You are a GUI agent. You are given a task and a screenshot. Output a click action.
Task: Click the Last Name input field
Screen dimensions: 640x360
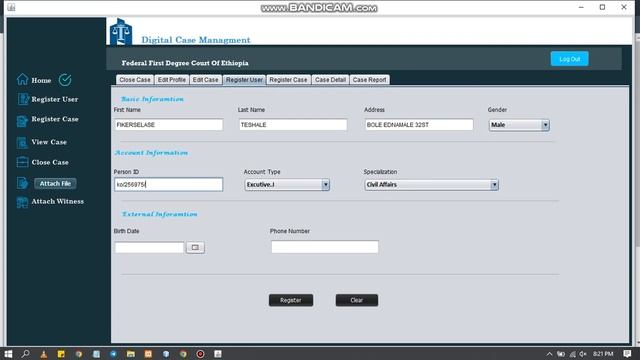[x=293, y=125]
